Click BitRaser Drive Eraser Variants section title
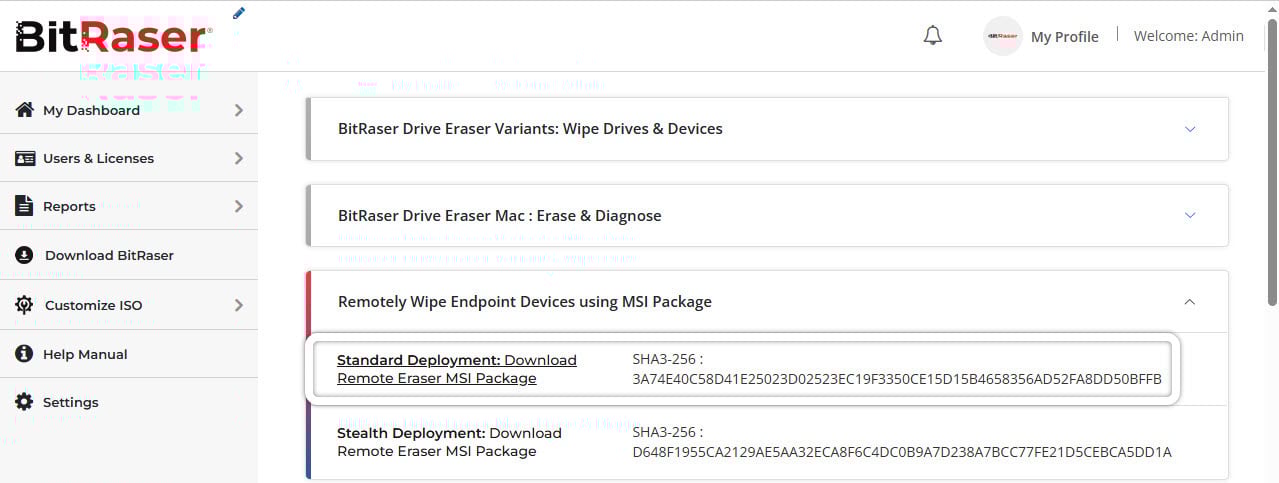The height and width of the screenshot is (483, 1279). tap(530, 129)
